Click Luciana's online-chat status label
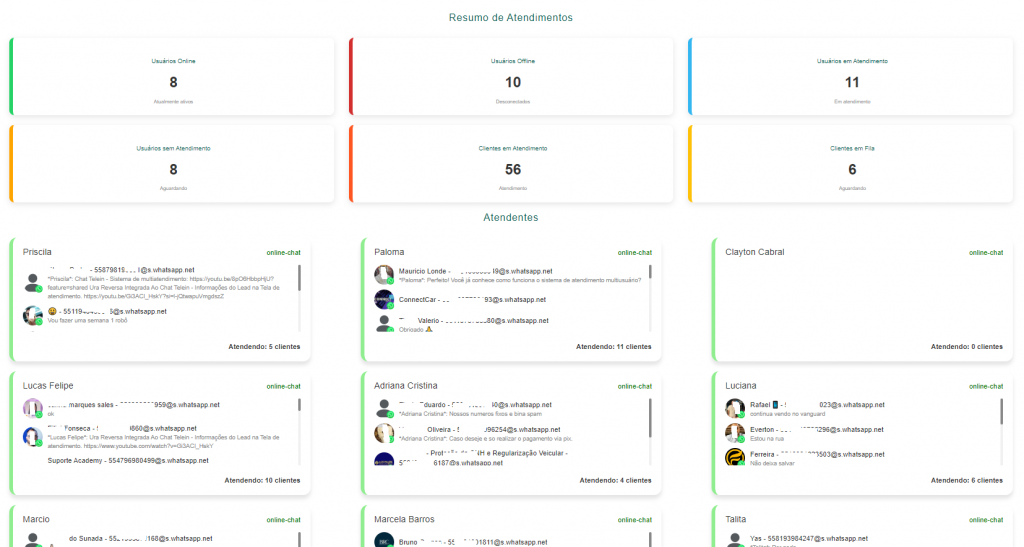 coord(986,386)
